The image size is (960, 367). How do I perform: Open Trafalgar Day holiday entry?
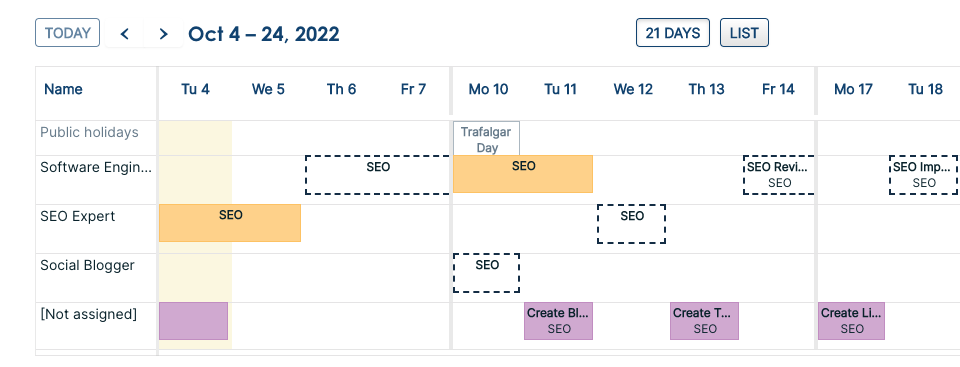pos(486,138)
